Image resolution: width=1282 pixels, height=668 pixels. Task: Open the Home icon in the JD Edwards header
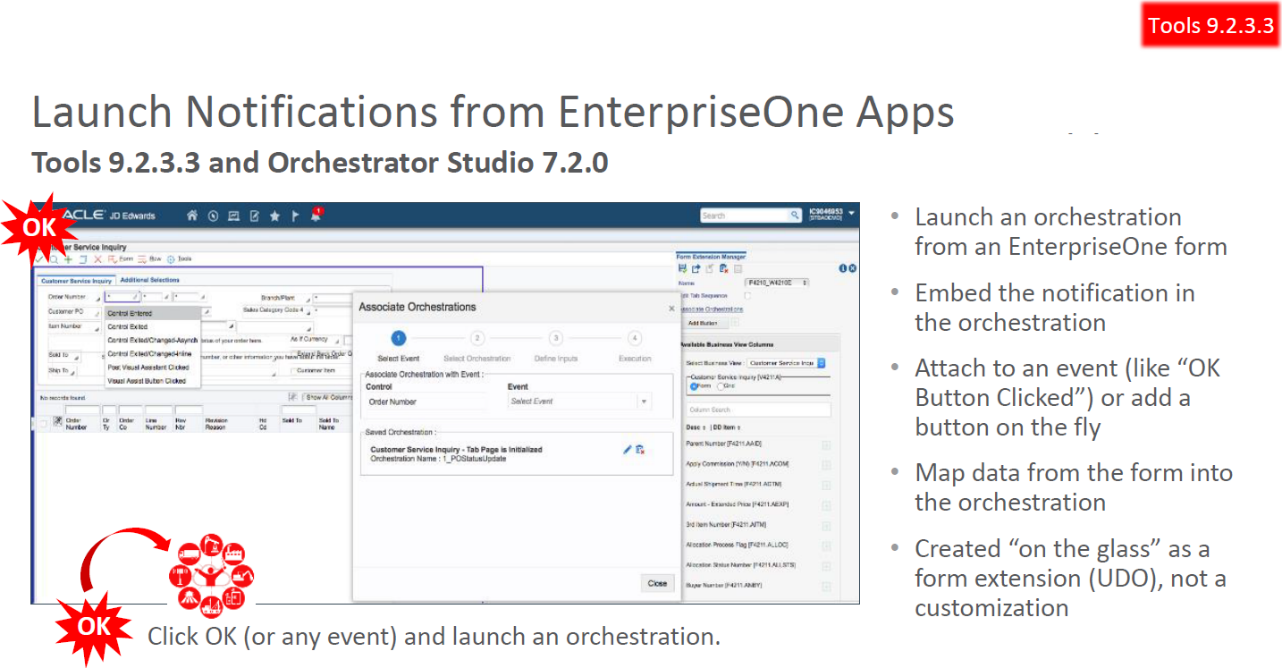(192, 215)
